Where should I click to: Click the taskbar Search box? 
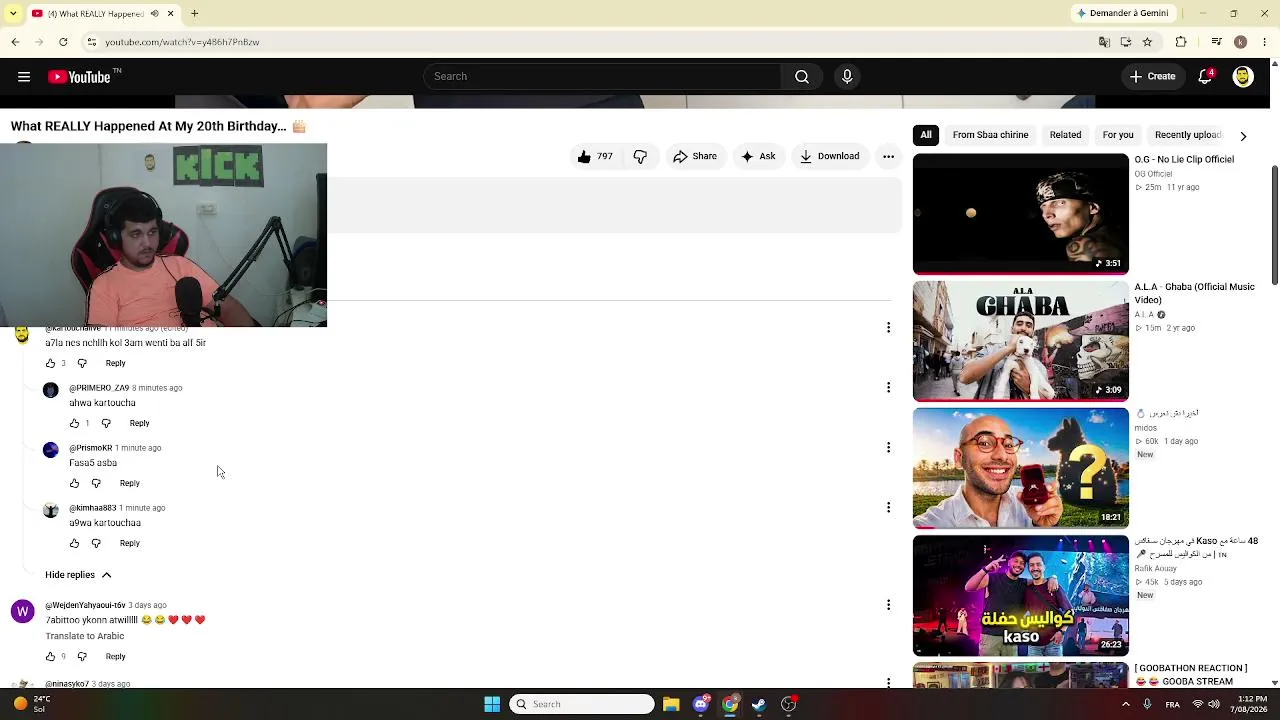point(582,704)
